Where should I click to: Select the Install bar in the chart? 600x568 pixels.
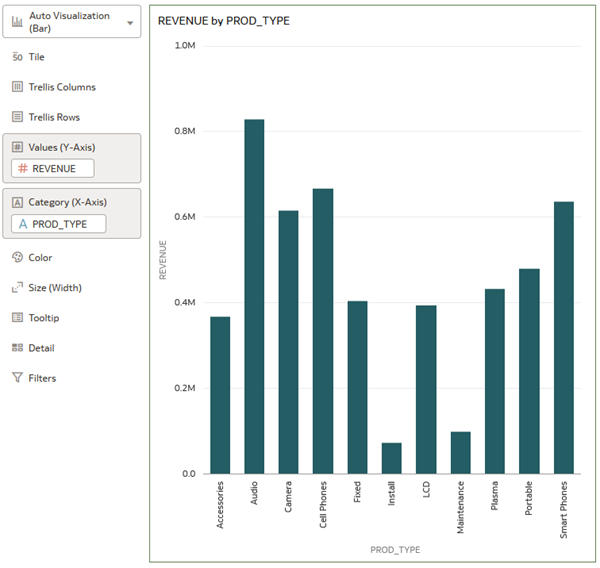pos(391,458)
